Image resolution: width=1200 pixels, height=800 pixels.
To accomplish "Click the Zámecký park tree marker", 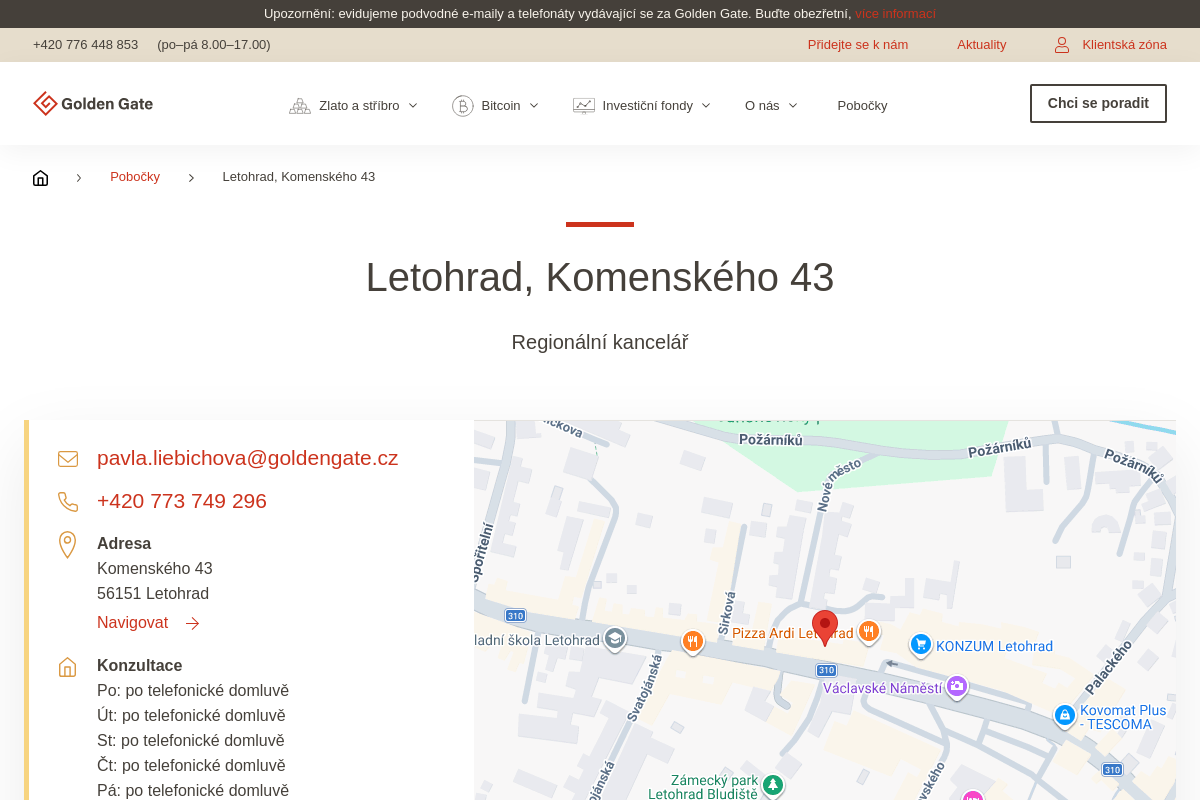I will click(772, 785).
